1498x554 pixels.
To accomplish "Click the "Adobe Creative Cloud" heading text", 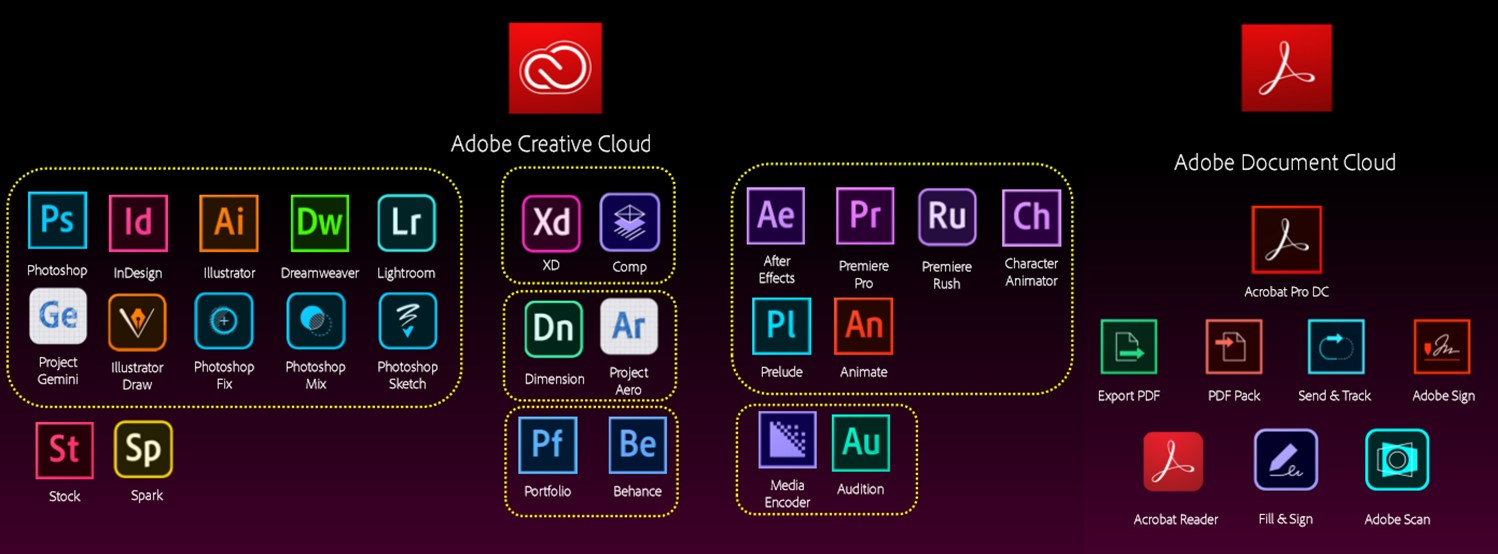I will coord(551,143).
